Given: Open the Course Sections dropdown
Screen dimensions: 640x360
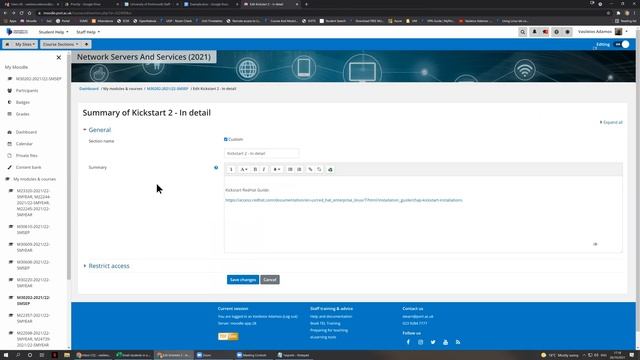Looking at the screenshot, I should [60, 44].
